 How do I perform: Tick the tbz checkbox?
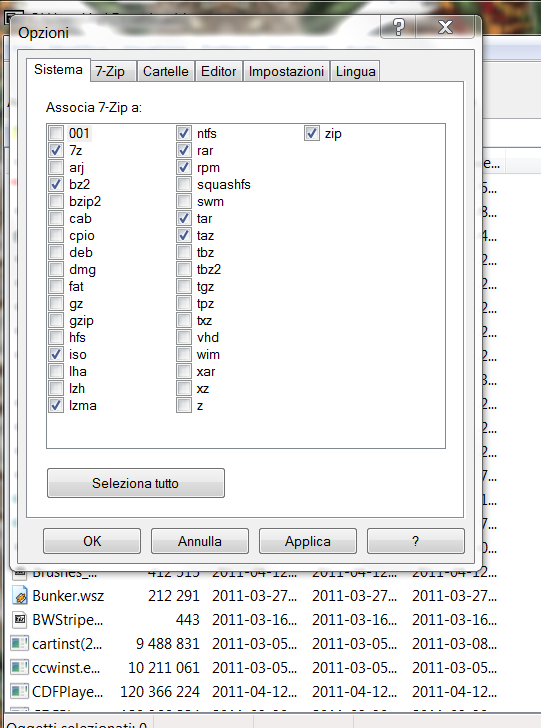184,253
